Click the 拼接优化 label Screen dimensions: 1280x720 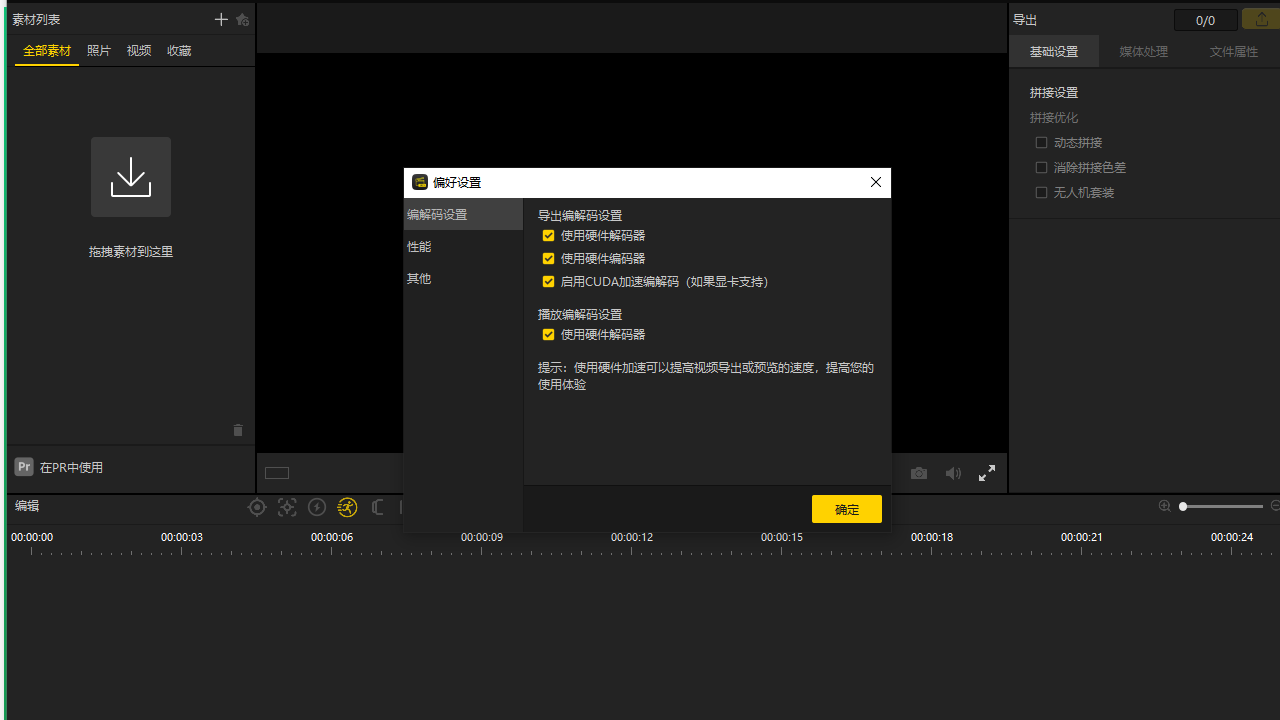1054,117
